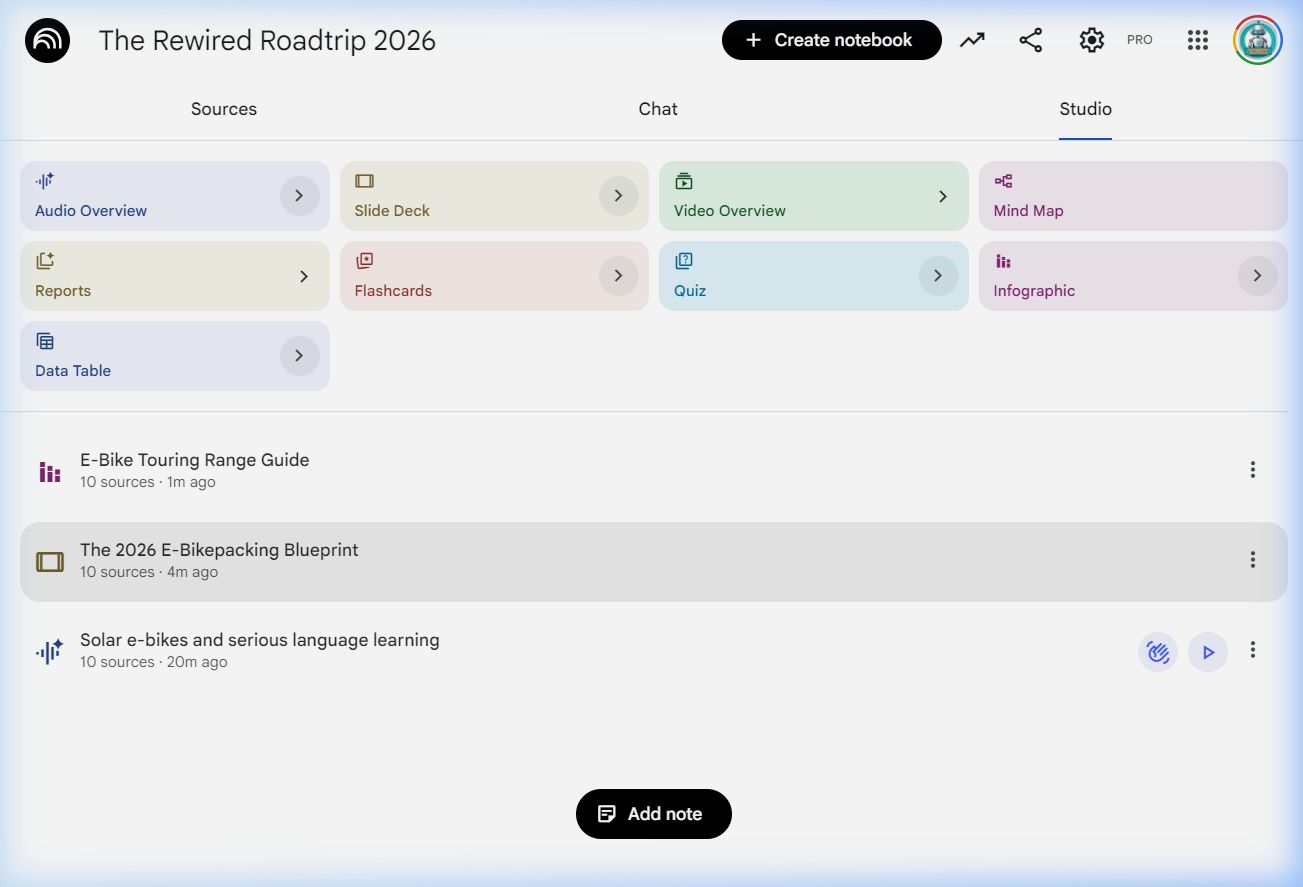1303x887 pixels.
Task: Click the NotebookLM logo icon
Action: tap(47, 40)
